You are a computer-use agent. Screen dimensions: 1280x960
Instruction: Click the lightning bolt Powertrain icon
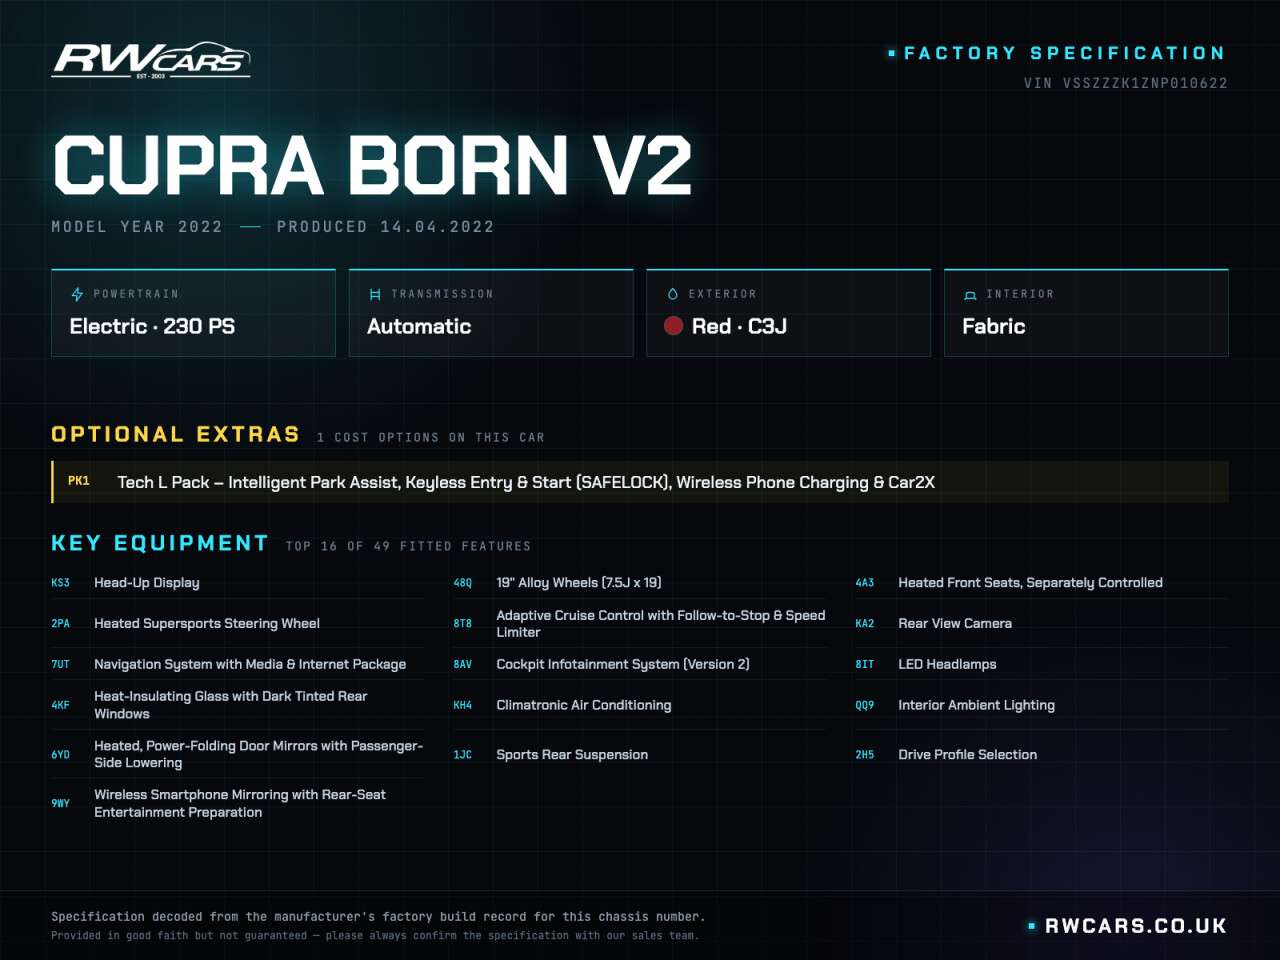pos(77,294)
